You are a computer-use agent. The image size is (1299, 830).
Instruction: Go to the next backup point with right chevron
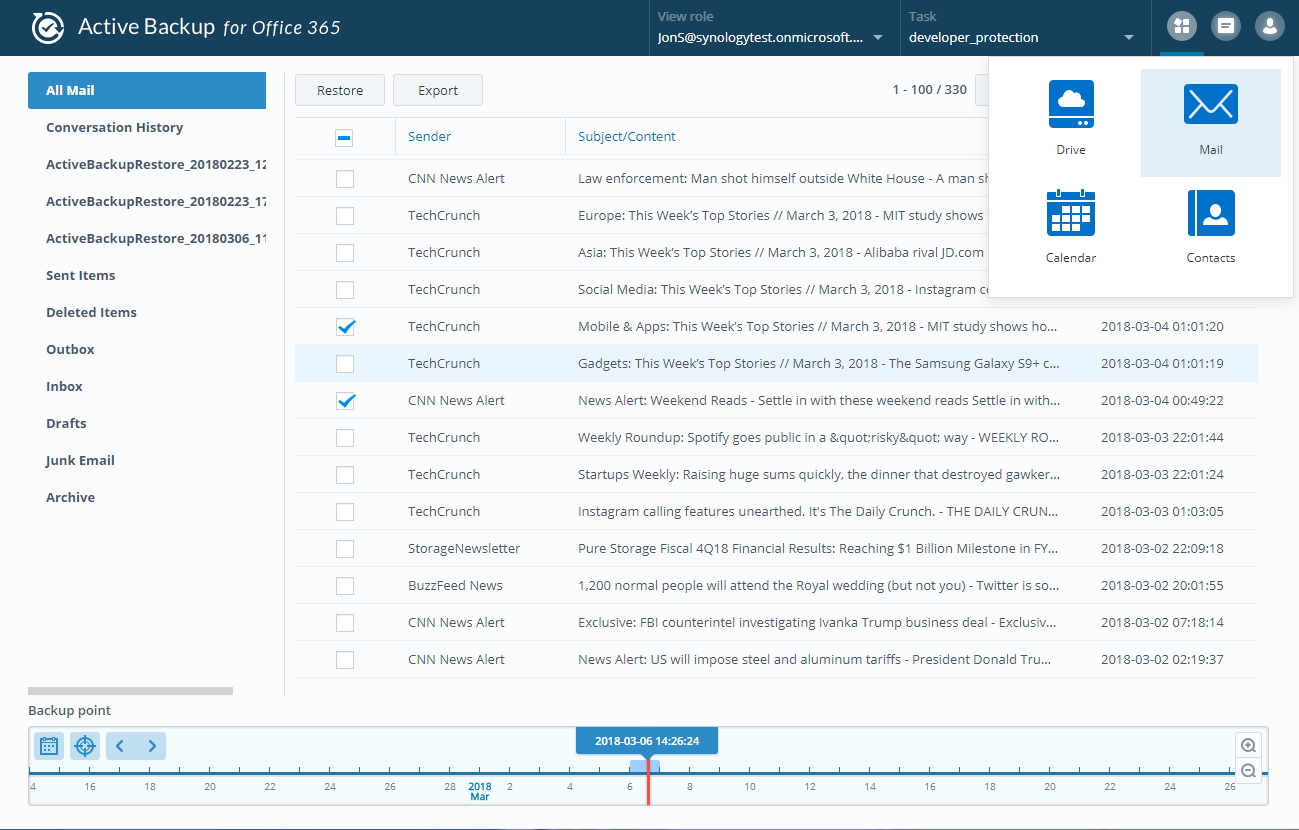coord(151,745)
